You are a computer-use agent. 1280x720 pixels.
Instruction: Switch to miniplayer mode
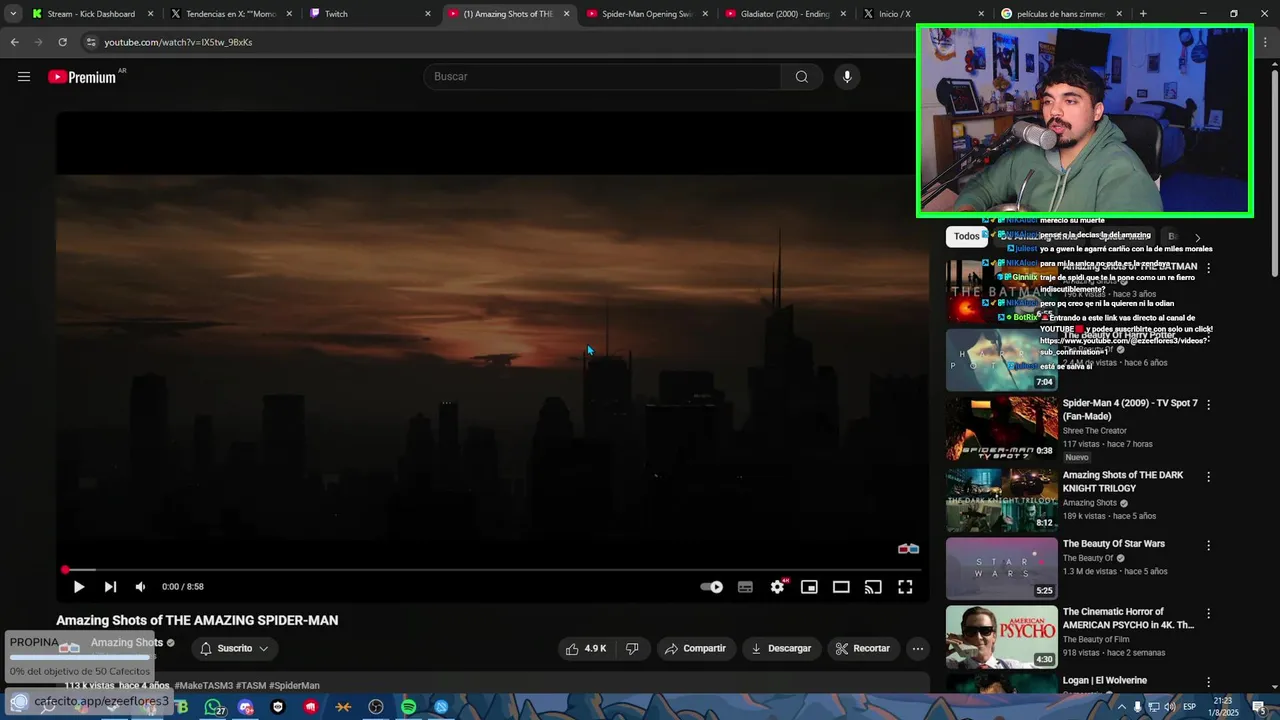809,587
